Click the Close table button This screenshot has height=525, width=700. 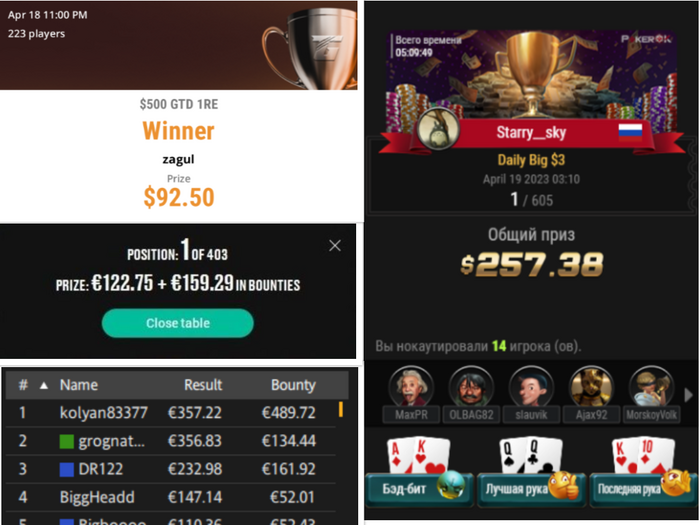pyautogui.click(x=178, y=323)
